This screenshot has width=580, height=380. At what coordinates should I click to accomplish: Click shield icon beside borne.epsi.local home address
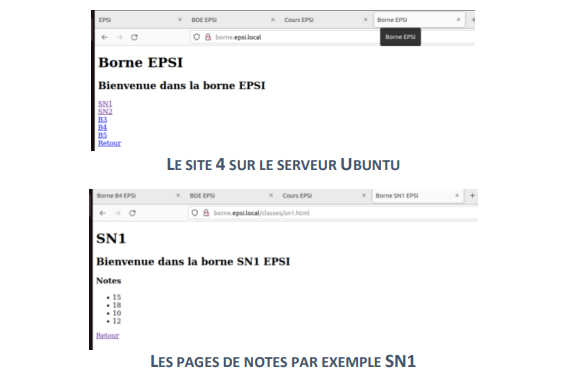pos(197,37)
